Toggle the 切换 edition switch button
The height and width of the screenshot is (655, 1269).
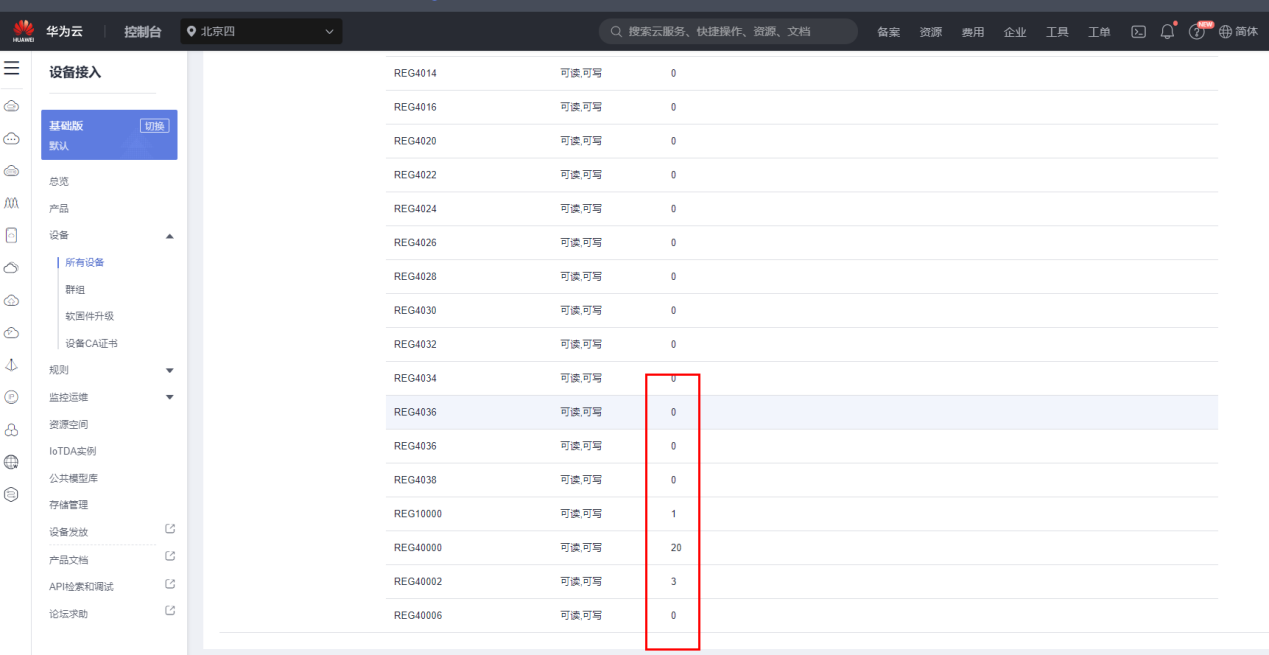(x=155, y=126)
